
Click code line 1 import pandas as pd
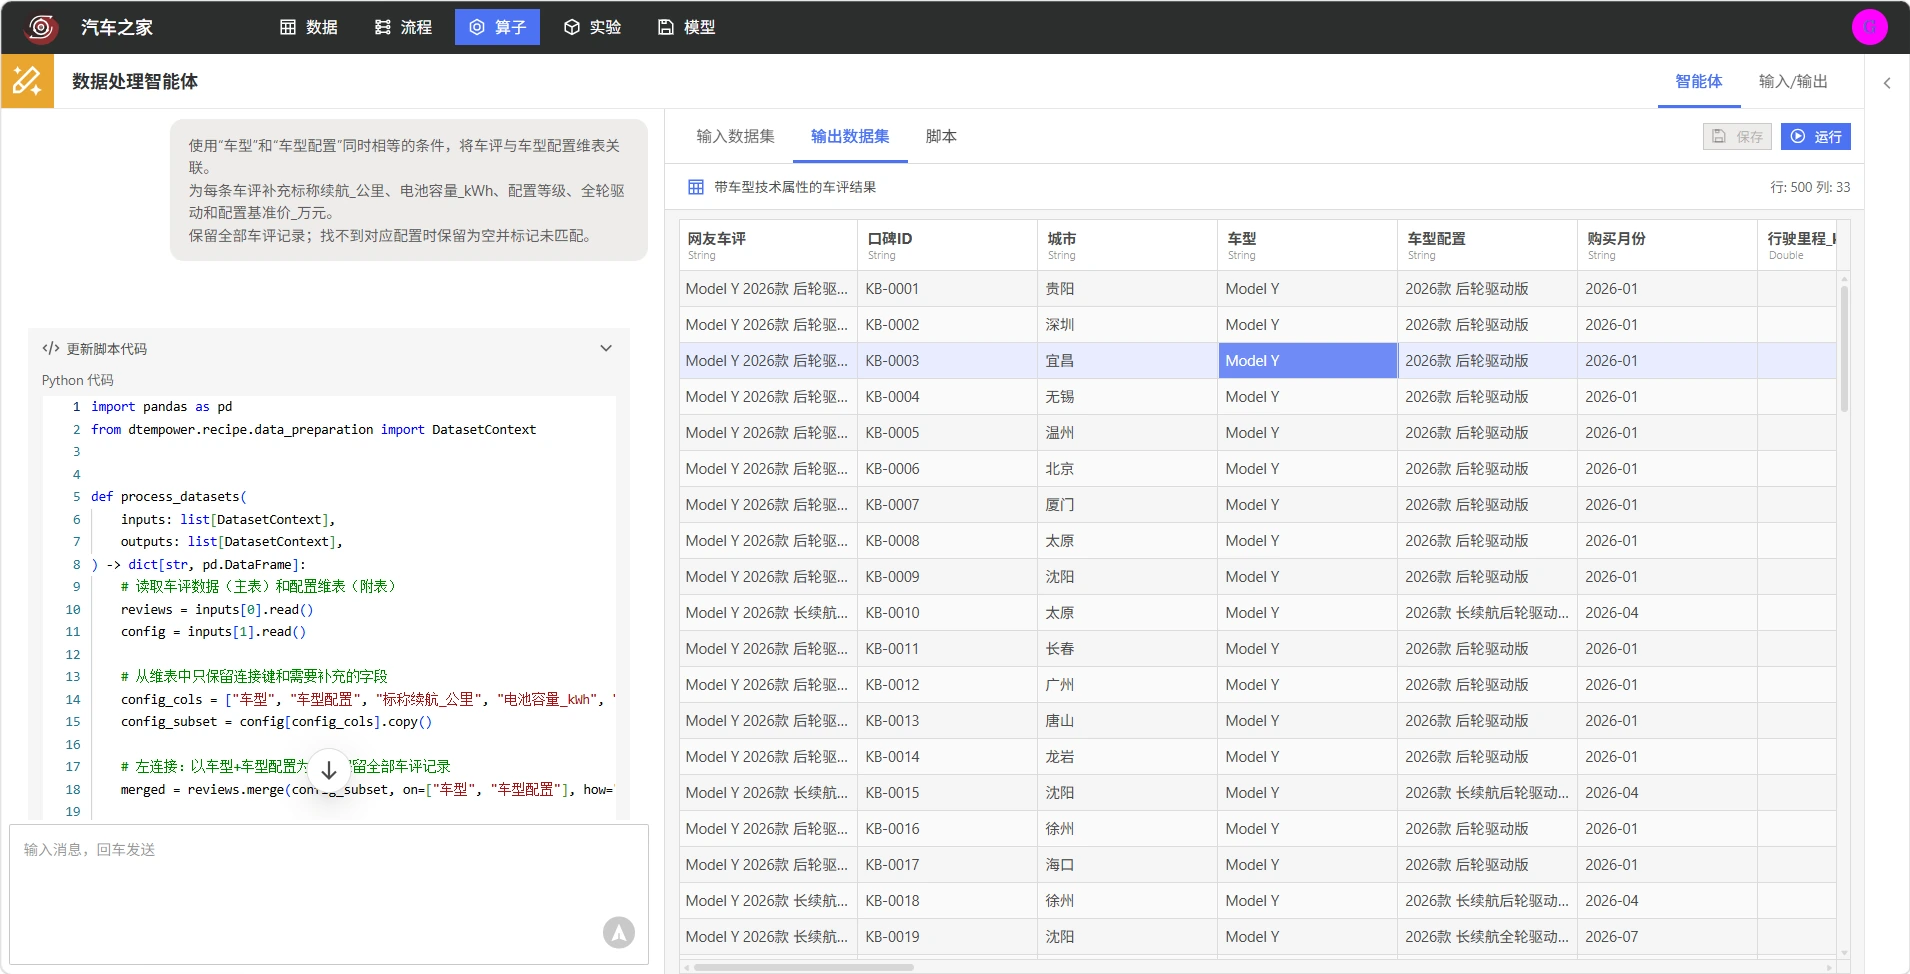tap(162, 407)
